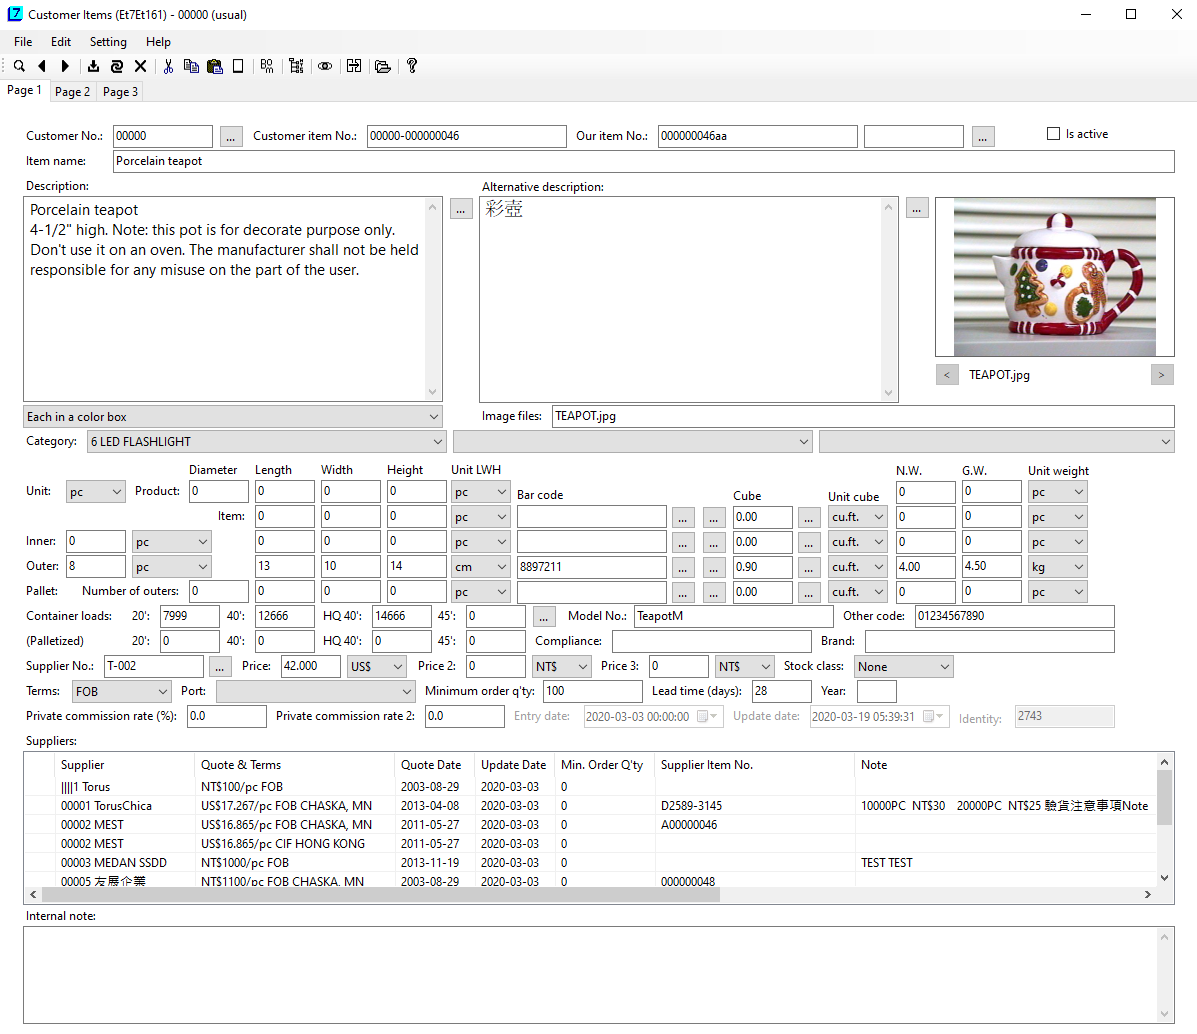1197x1034 pixels.
Task: Click browse button beside Alternative description box
Action: click(x=917, y=208)
